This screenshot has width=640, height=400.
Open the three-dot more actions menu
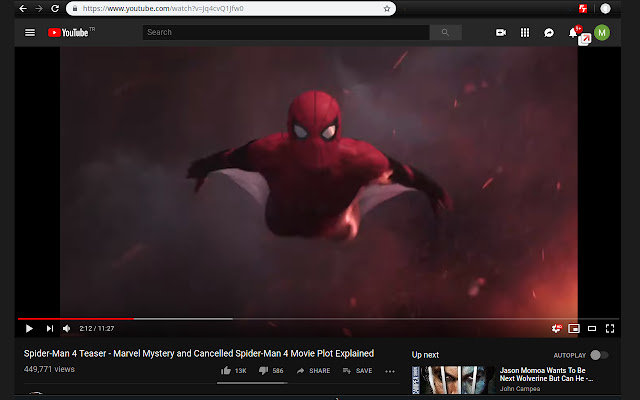point(390,371)
